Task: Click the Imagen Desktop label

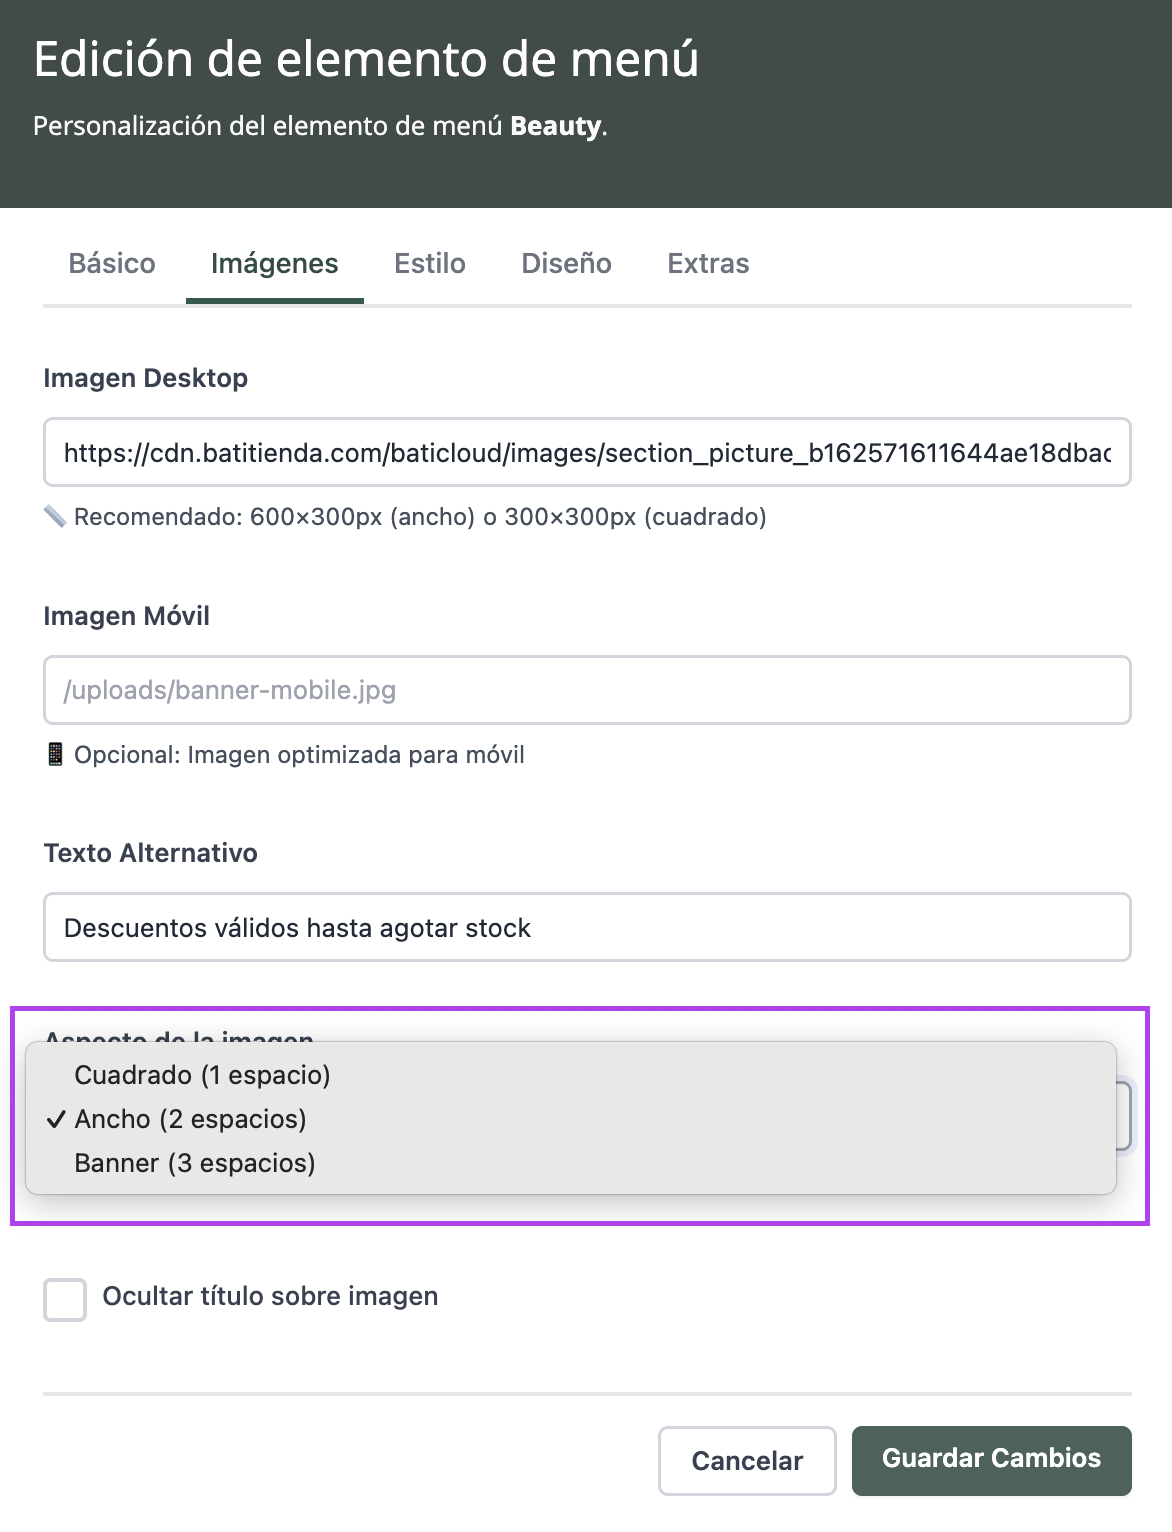Action: tap(146, 378)
